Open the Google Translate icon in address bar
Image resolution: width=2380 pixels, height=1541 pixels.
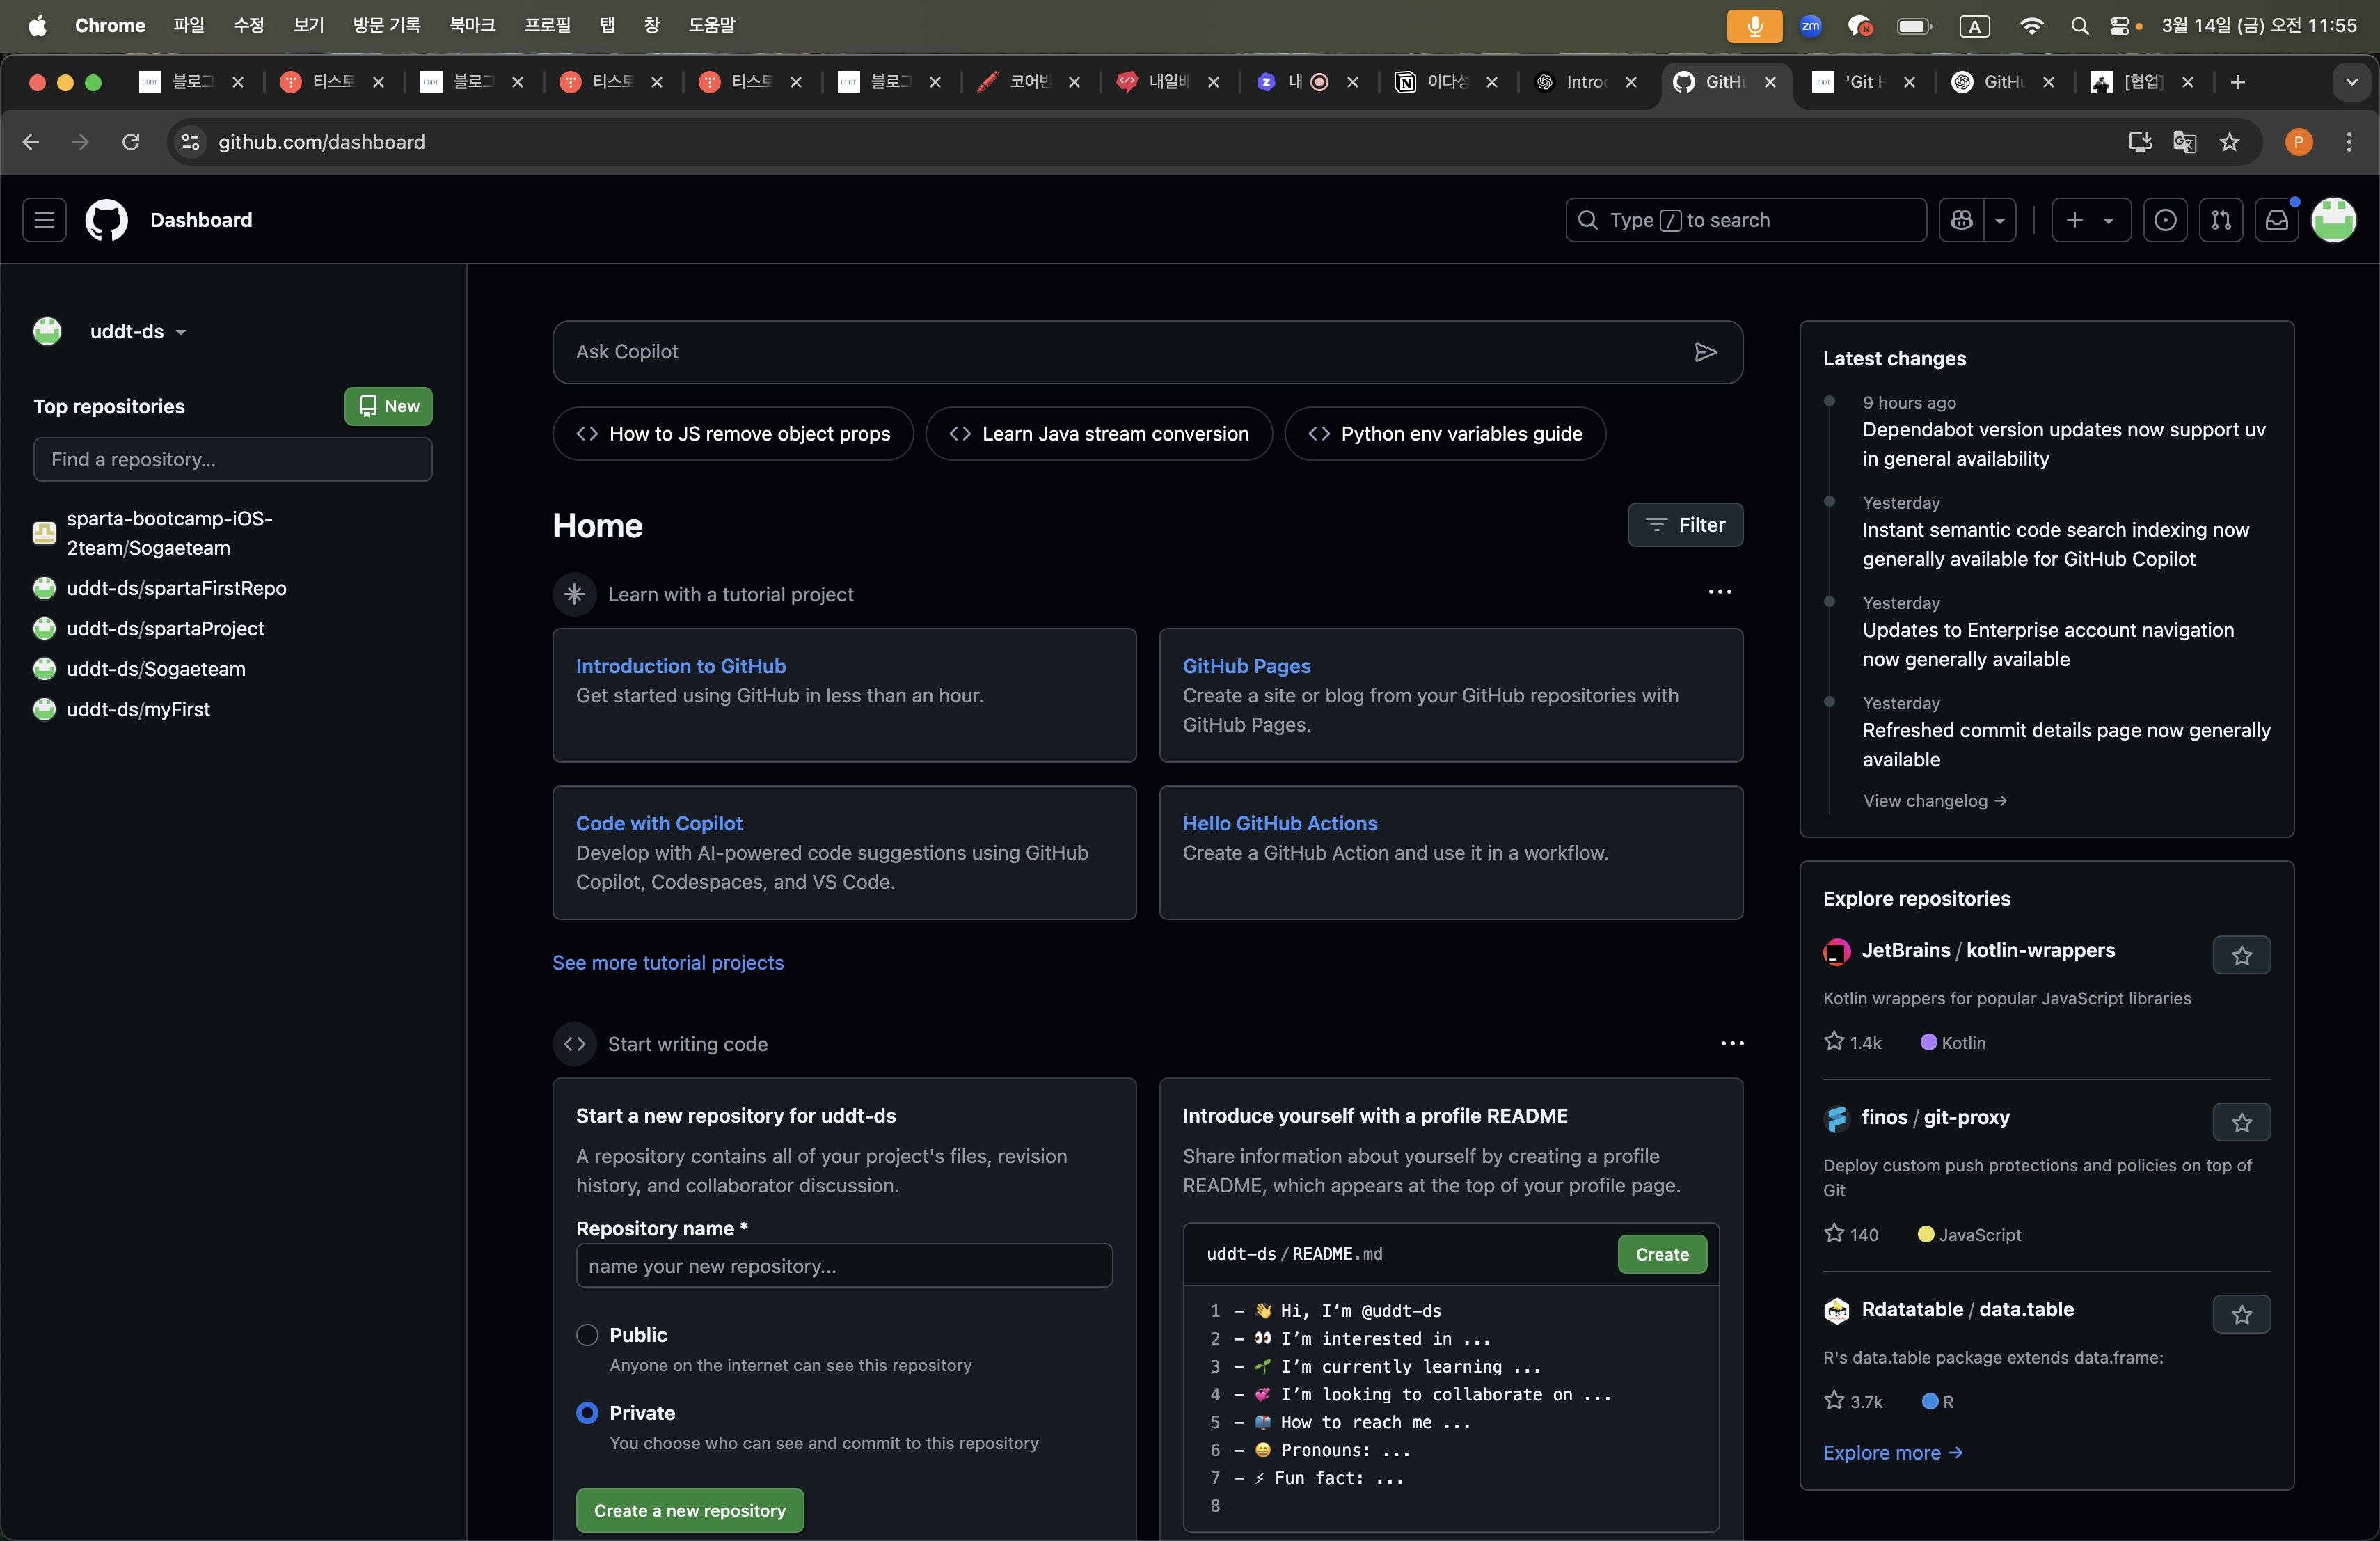pos(2184,142)
